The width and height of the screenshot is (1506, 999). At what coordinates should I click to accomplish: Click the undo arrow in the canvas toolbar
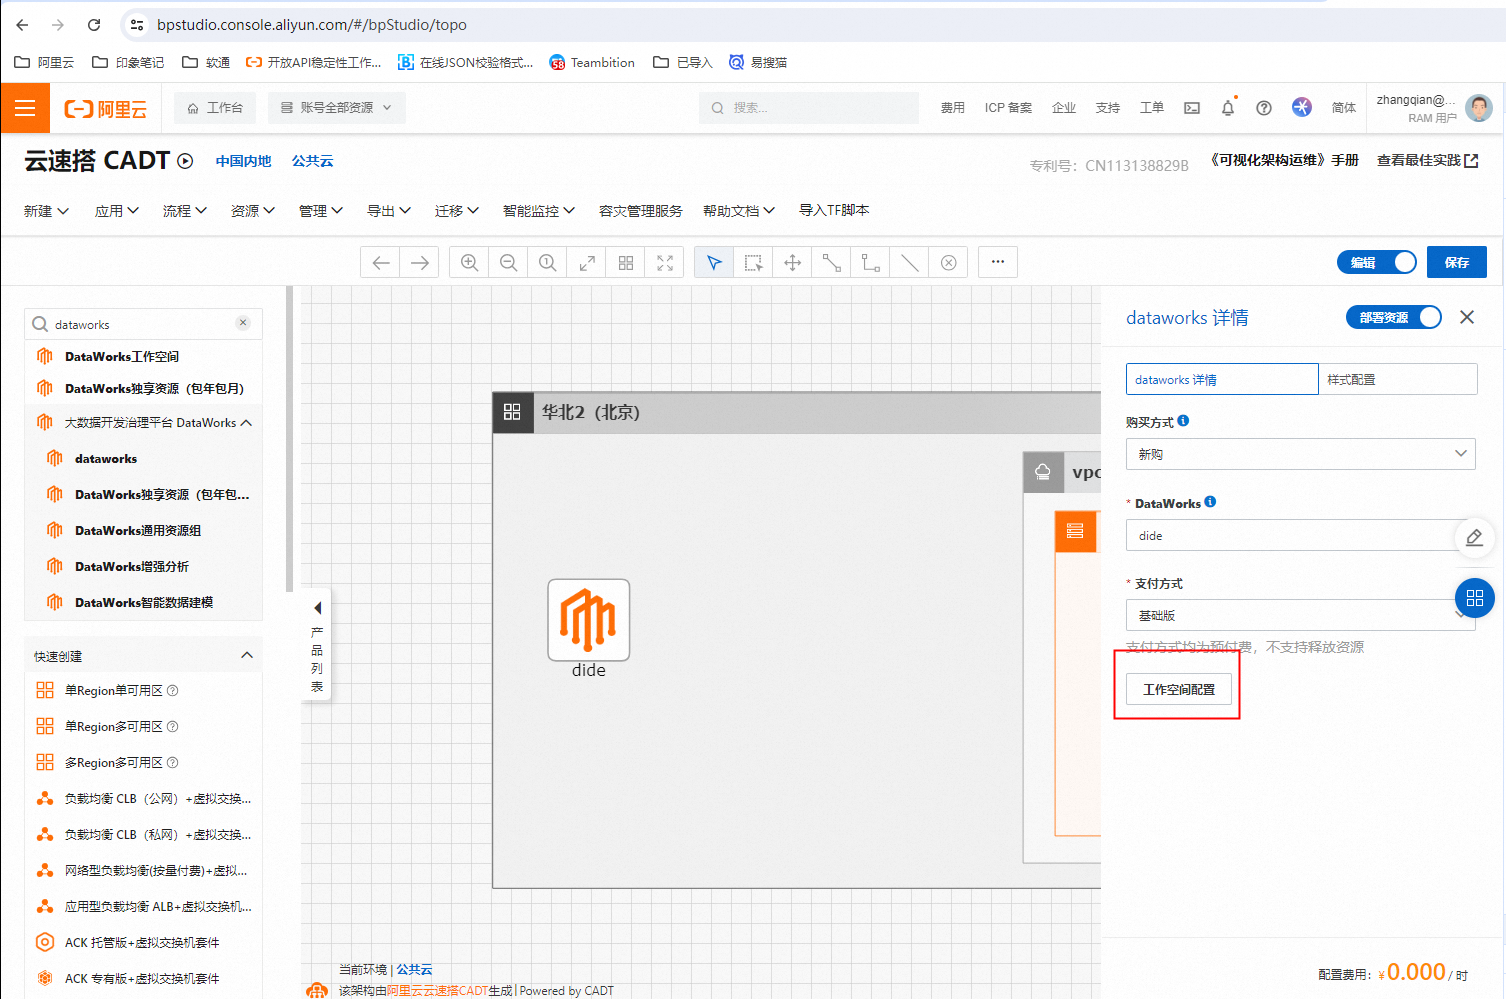click(380, 263)
